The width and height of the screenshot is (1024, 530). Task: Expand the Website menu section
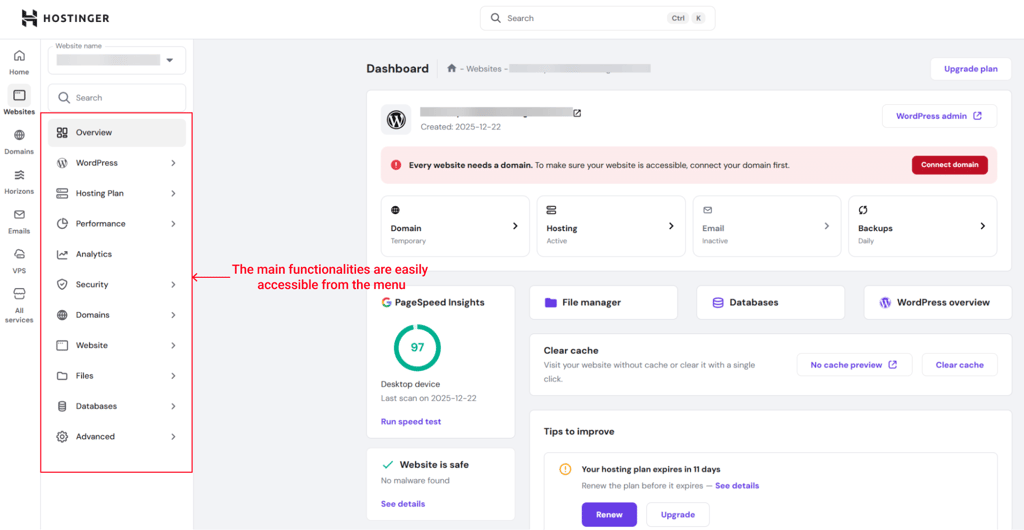click(174, 345)
